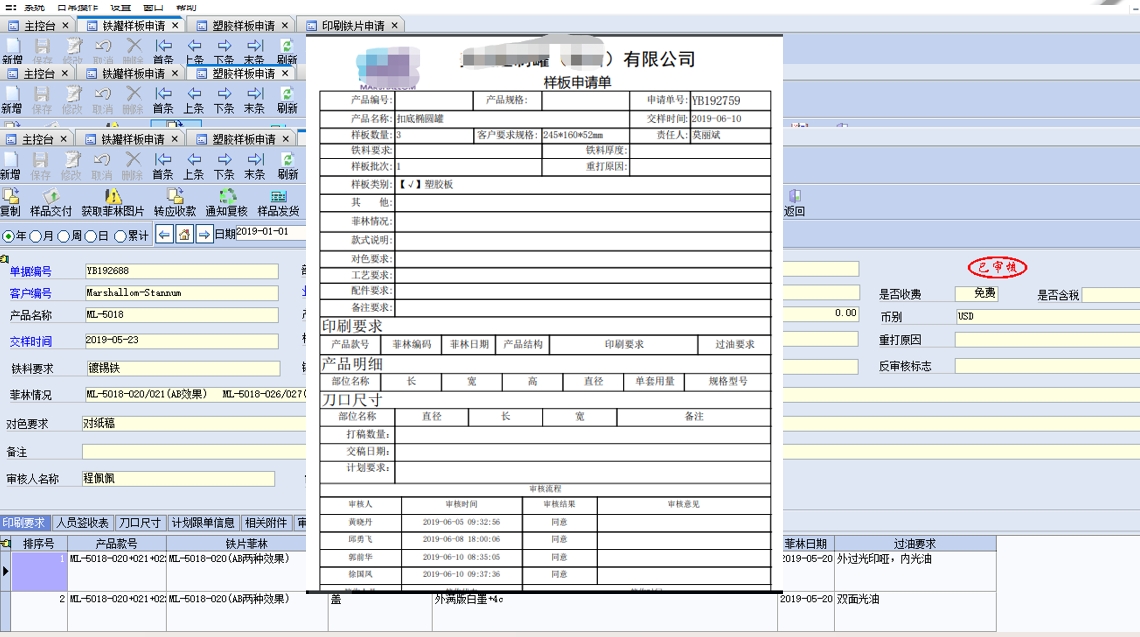Select the 月 radio button
The image size is (1140, 637).
coord(35,236)
